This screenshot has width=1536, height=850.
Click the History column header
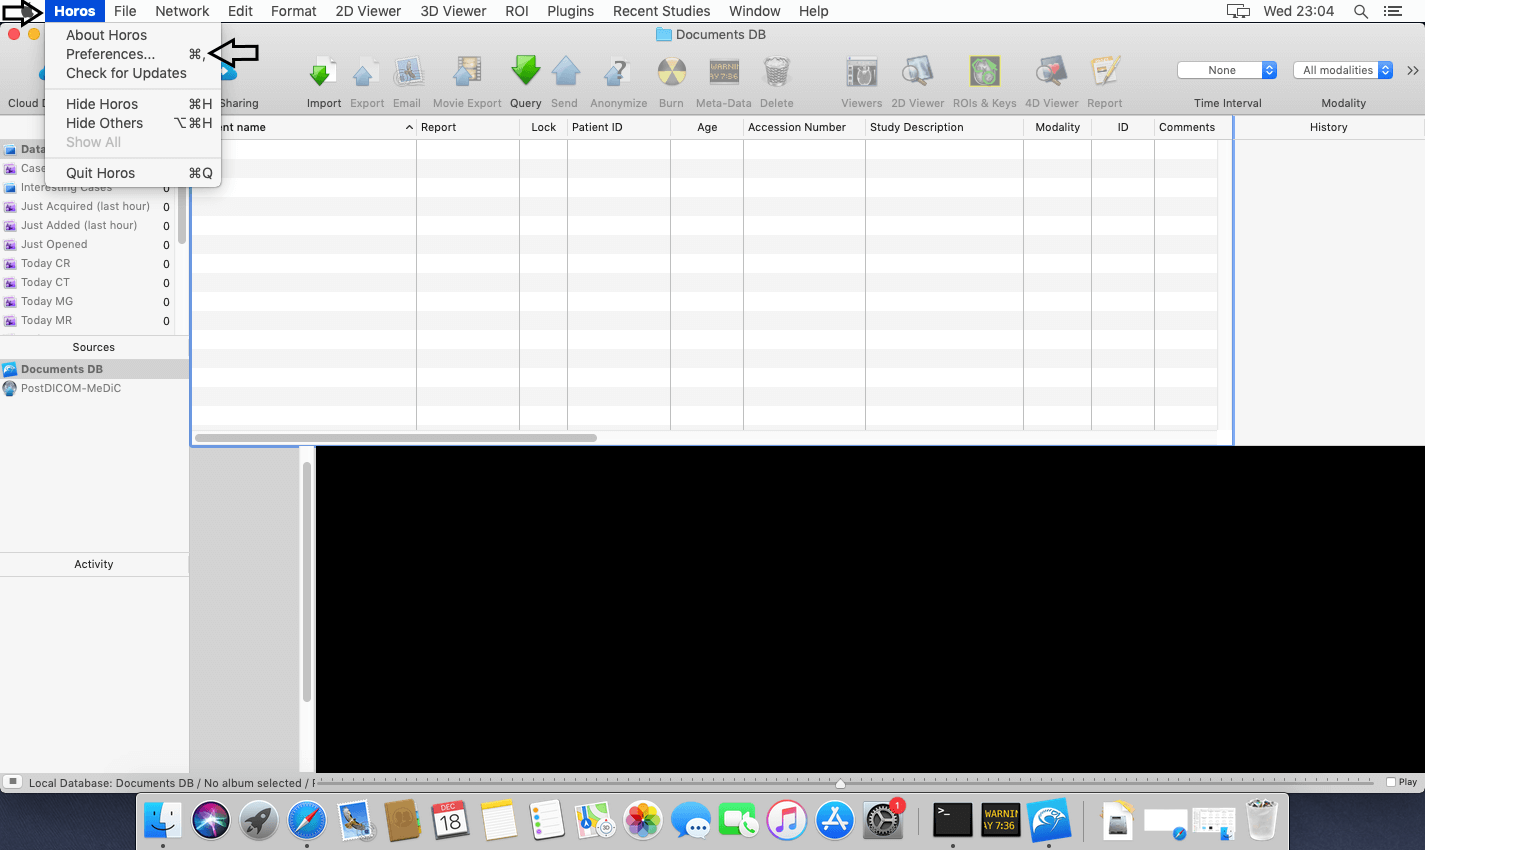click(x=1329, y=127)
